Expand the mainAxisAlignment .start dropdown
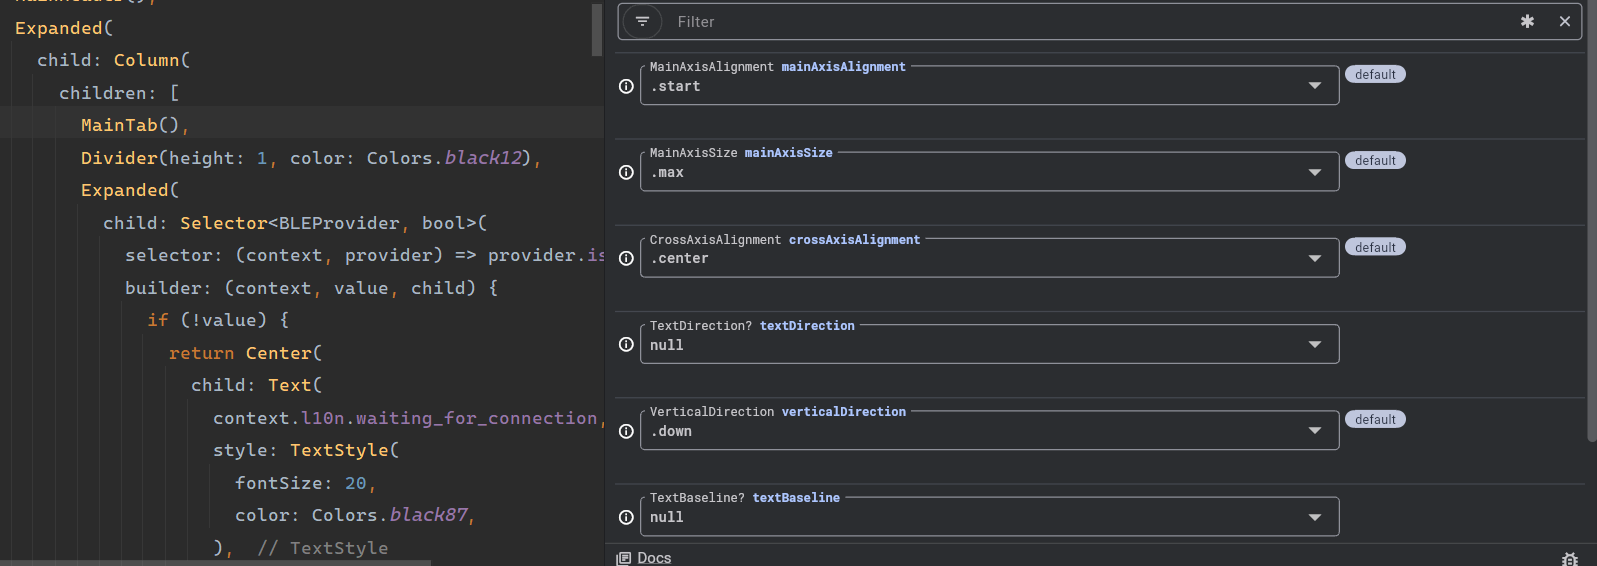1597x566 pixels. click(989, 86)
